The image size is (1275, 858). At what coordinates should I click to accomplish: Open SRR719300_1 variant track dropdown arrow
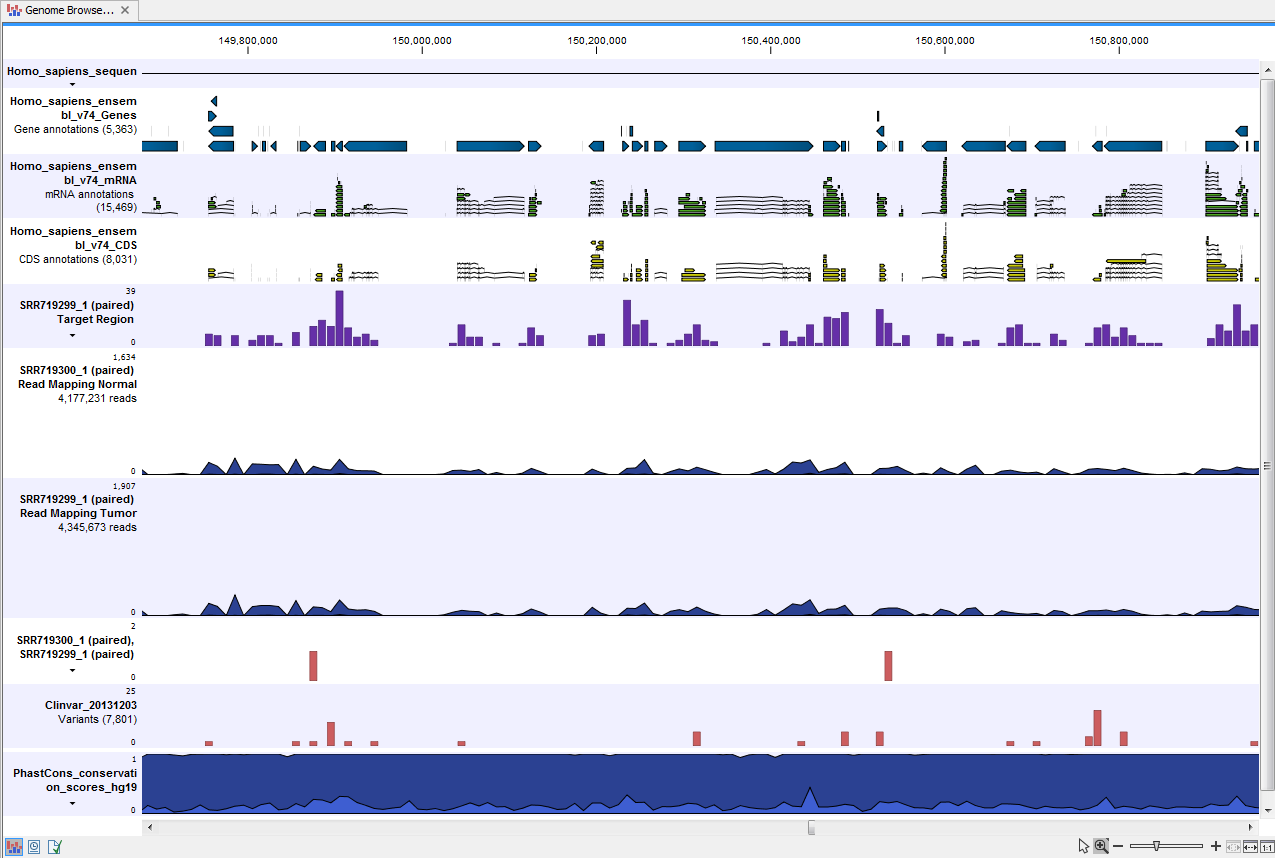[71, 669]
